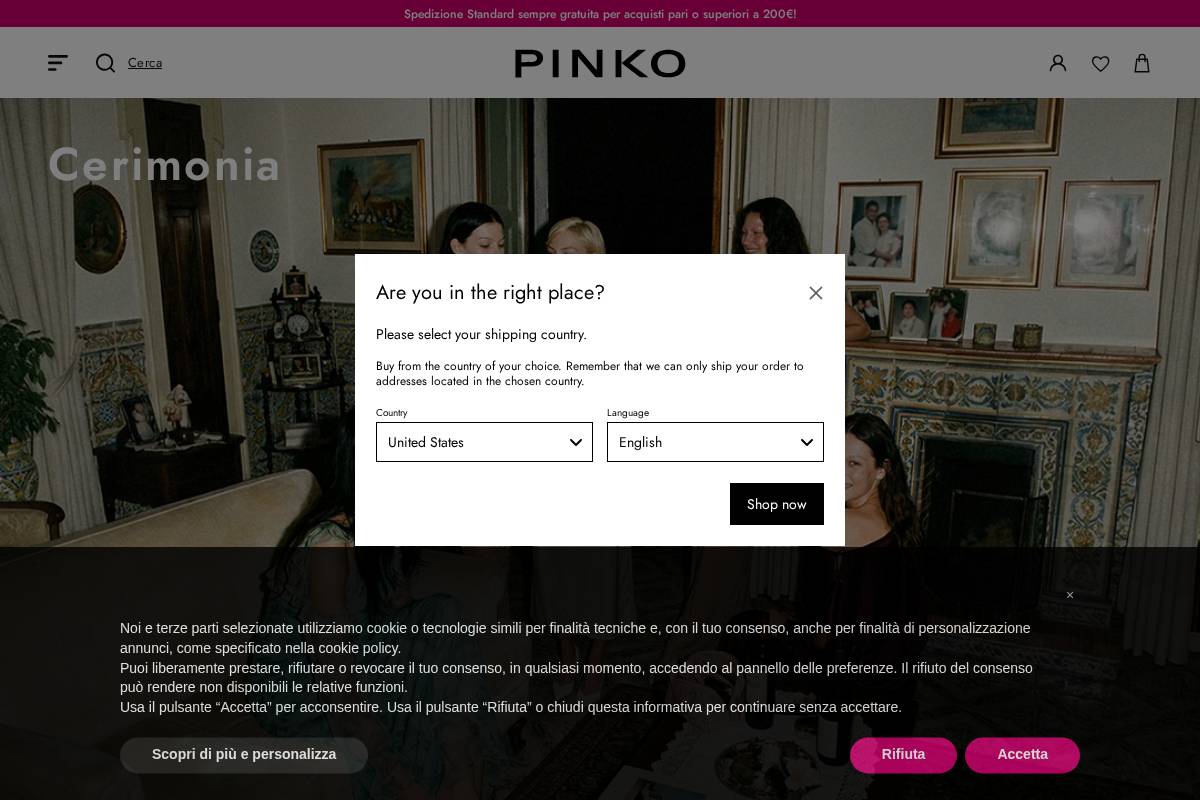Click the Shop now button
Screen dimensions: 1200x800
pyautogui.click(x=776, y=504)
